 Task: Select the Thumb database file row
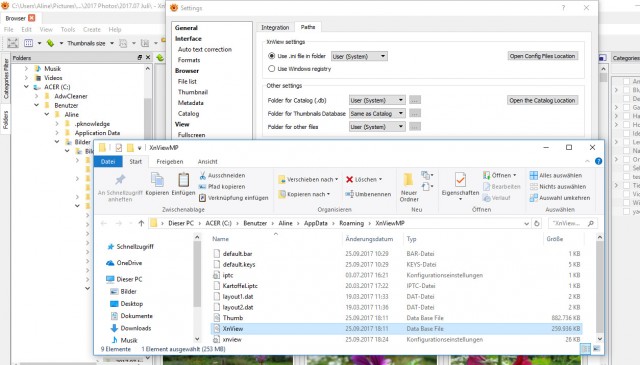(x=396, y=318)
